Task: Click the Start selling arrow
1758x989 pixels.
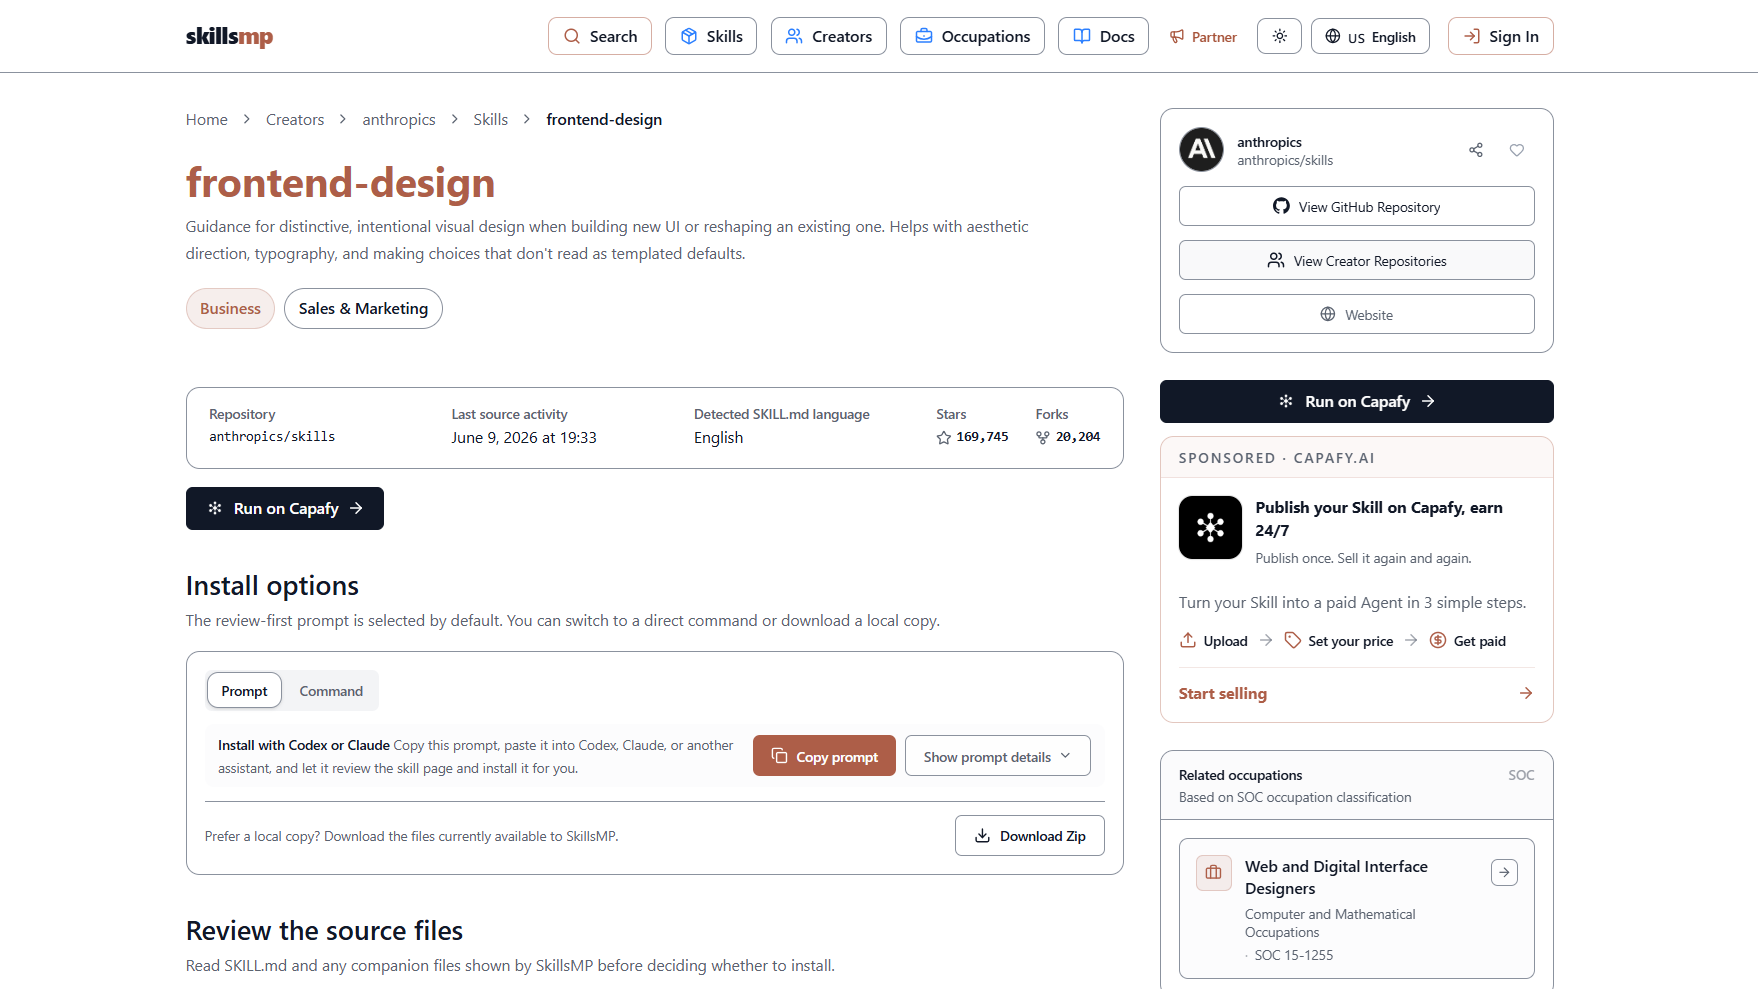Action: [x=1525, y=693]
